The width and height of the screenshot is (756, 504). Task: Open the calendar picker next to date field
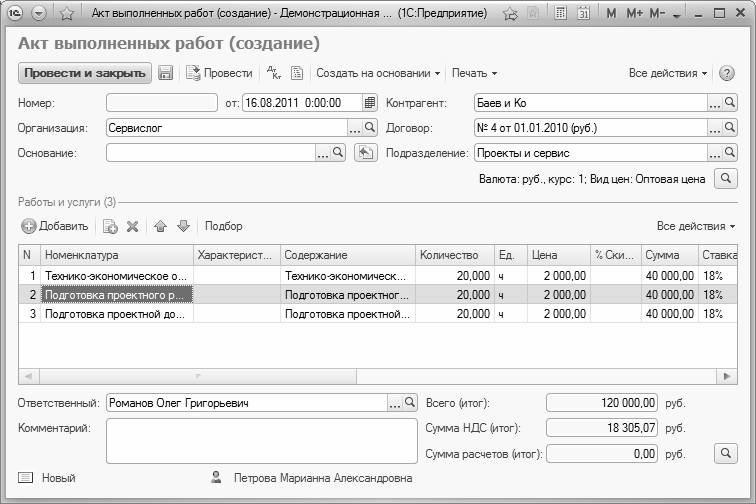tap(369, 102)
